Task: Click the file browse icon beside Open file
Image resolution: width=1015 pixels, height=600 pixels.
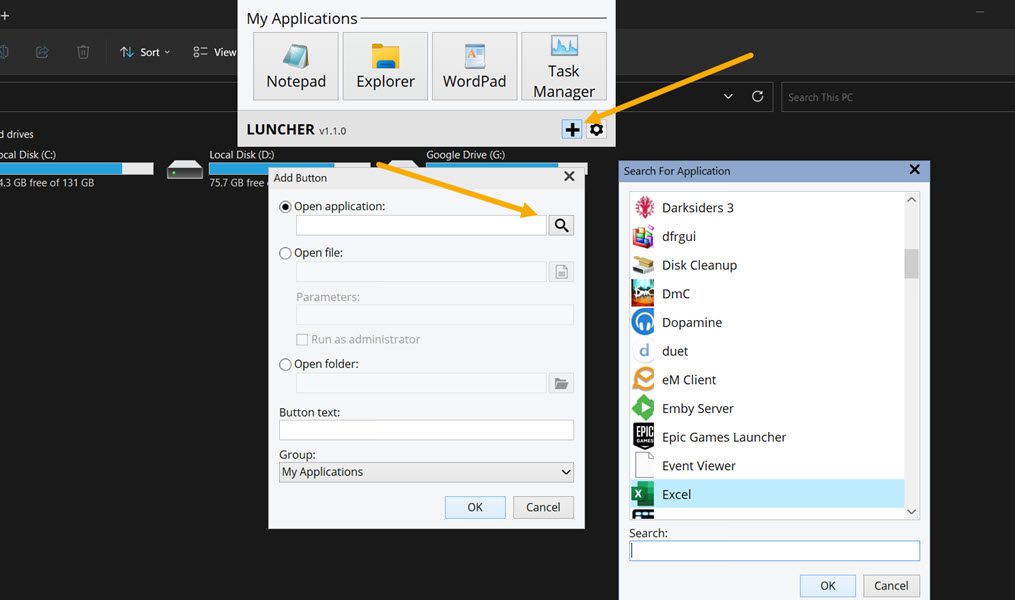Action: (560, 271)
